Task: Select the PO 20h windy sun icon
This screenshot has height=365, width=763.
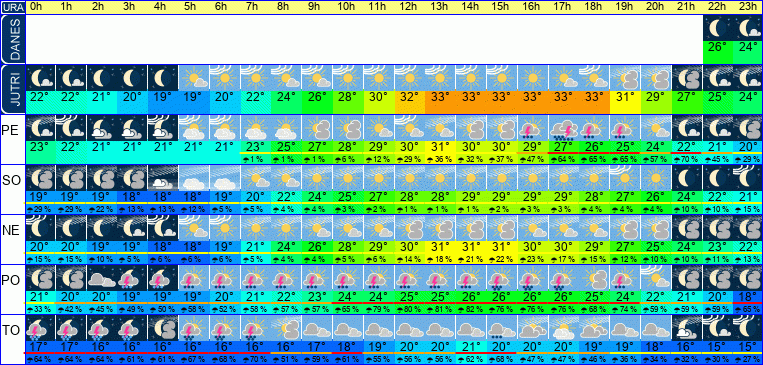Action: 655,278
